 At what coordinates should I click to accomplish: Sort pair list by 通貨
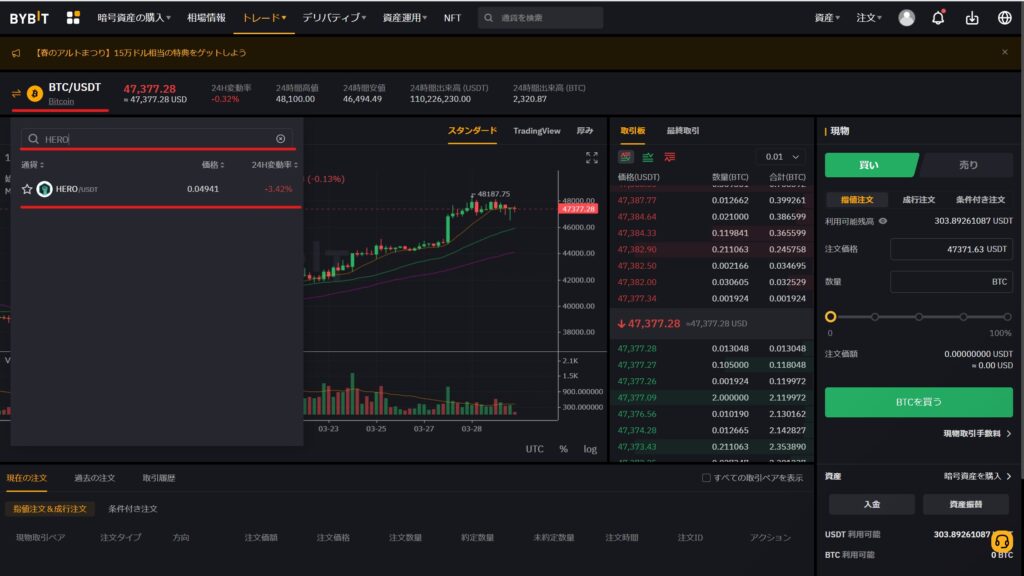pos(33,165)
